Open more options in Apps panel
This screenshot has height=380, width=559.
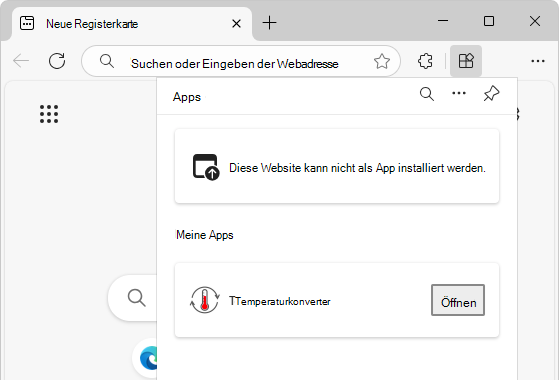click(x=459, y=93)
